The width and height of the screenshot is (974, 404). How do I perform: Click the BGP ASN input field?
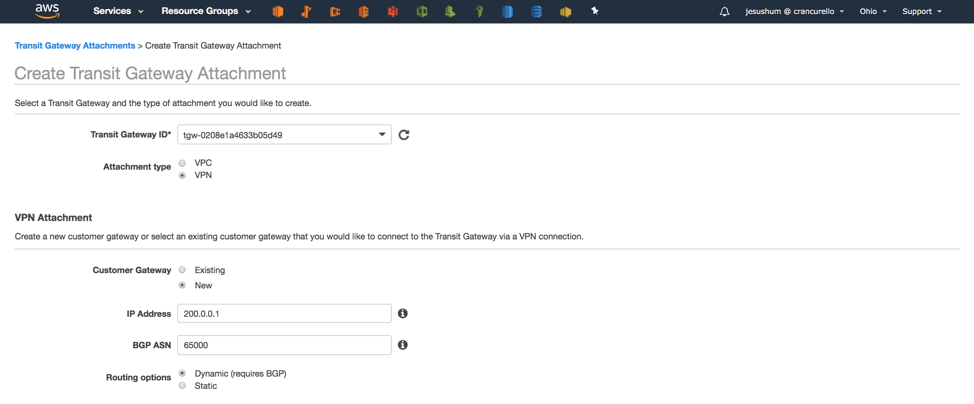(x=284, y=345)
